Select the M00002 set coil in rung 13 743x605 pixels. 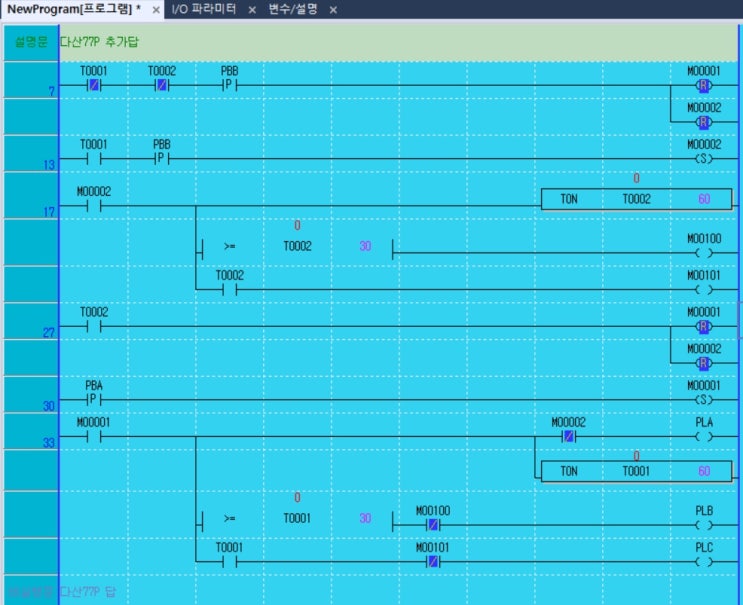[x=704, y=159]
